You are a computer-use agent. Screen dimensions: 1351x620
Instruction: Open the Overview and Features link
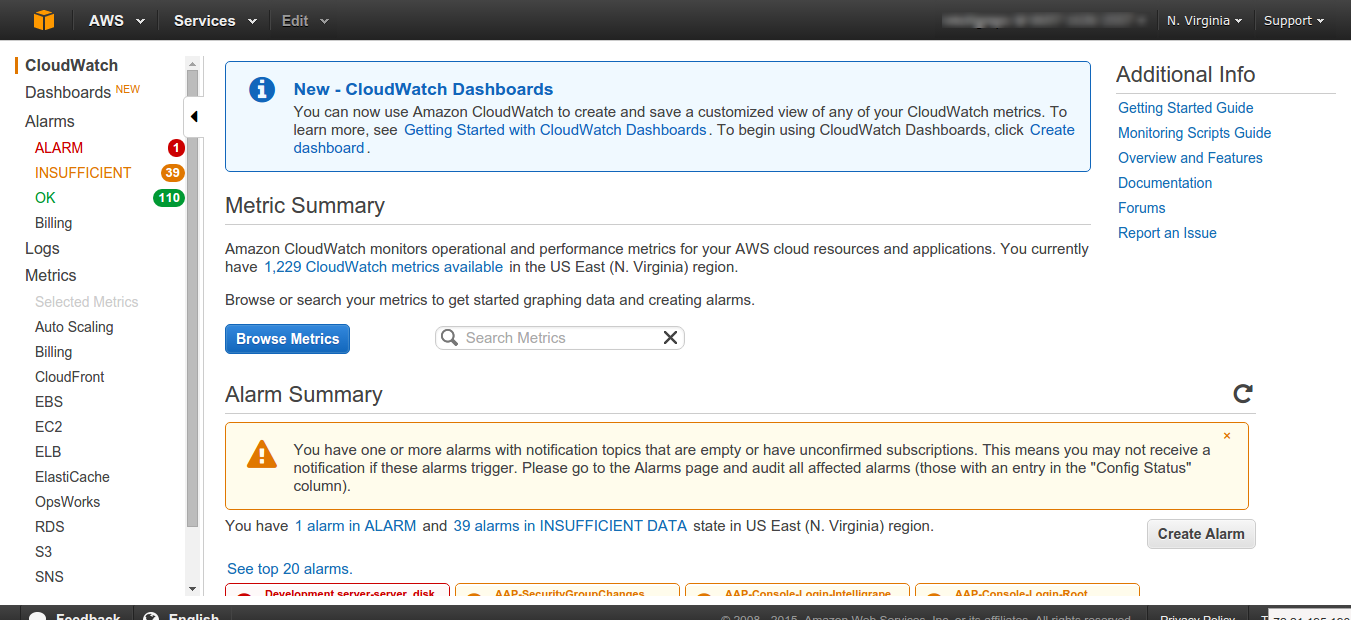coord(1190,158)
